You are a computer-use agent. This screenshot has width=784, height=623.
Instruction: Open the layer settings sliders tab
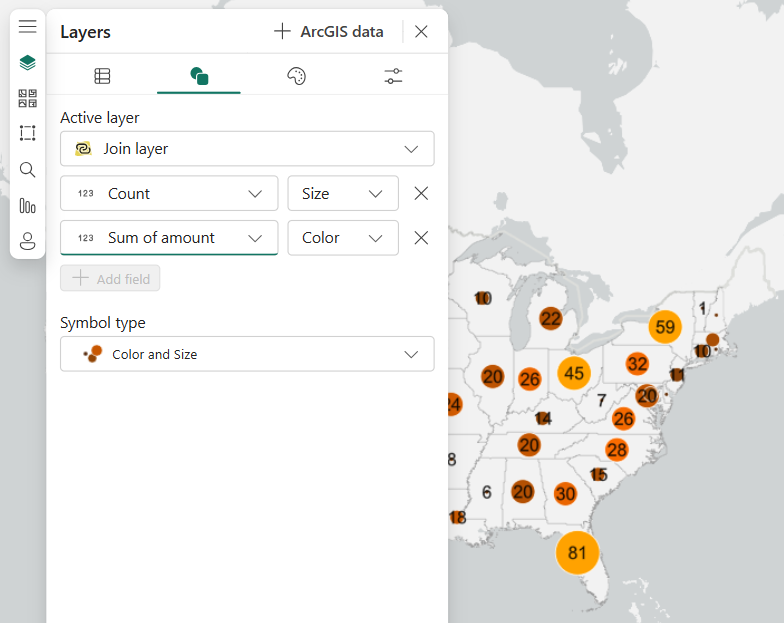pos(393,76)
